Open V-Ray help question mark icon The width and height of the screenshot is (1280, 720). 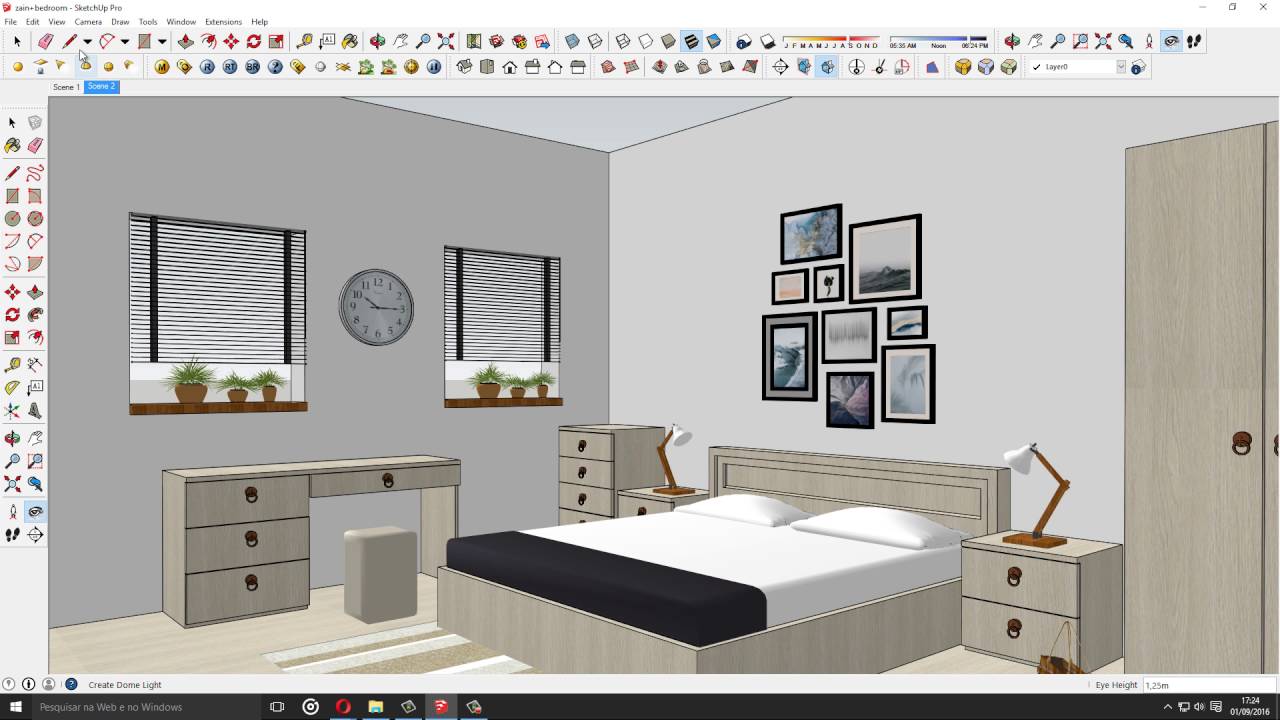pyautogui.click(x=275, y=67)
